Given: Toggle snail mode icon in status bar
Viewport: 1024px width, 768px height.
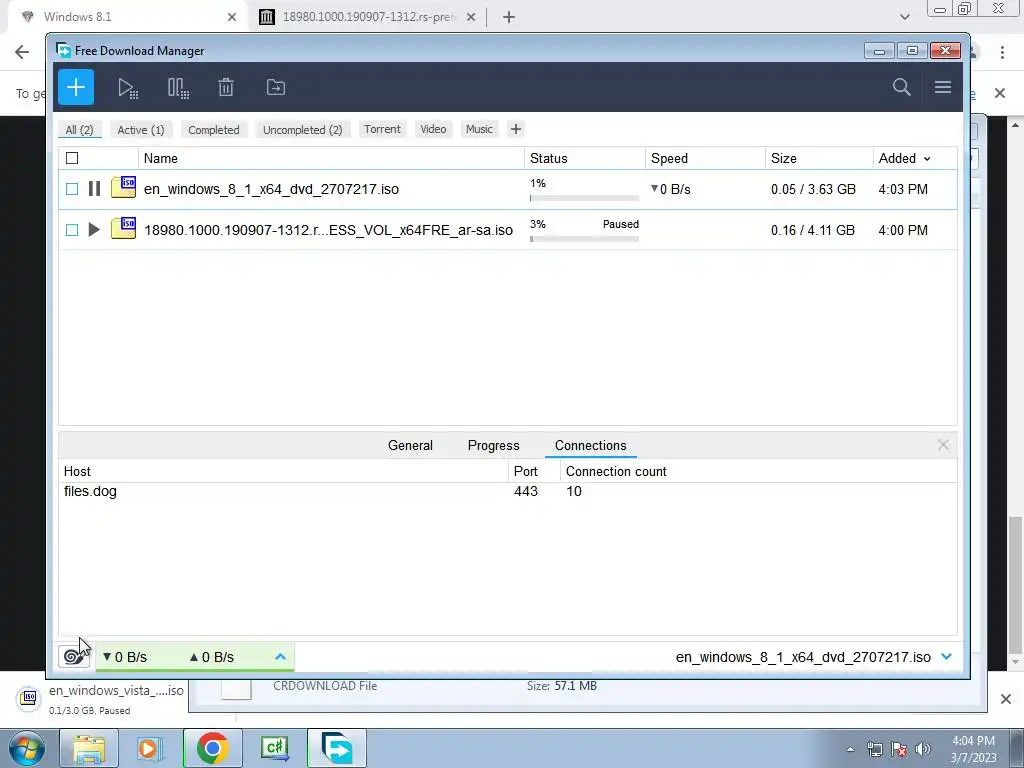Looking at the screenshot, I should tap(73, 656).
